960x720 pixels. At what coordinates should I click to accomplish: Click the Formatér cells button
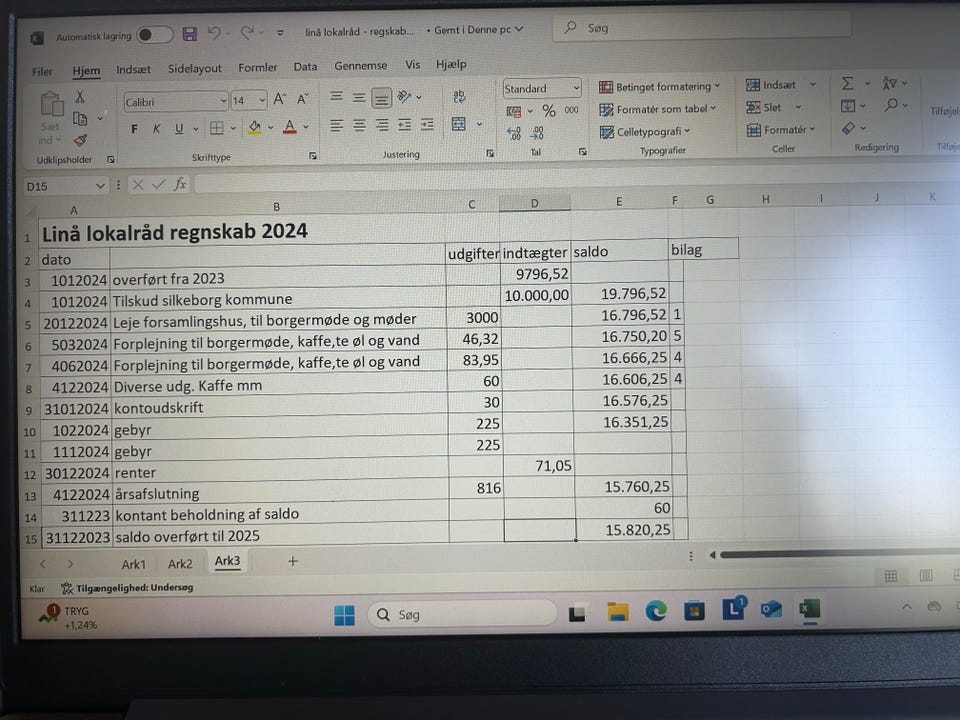tap(781, 130)
